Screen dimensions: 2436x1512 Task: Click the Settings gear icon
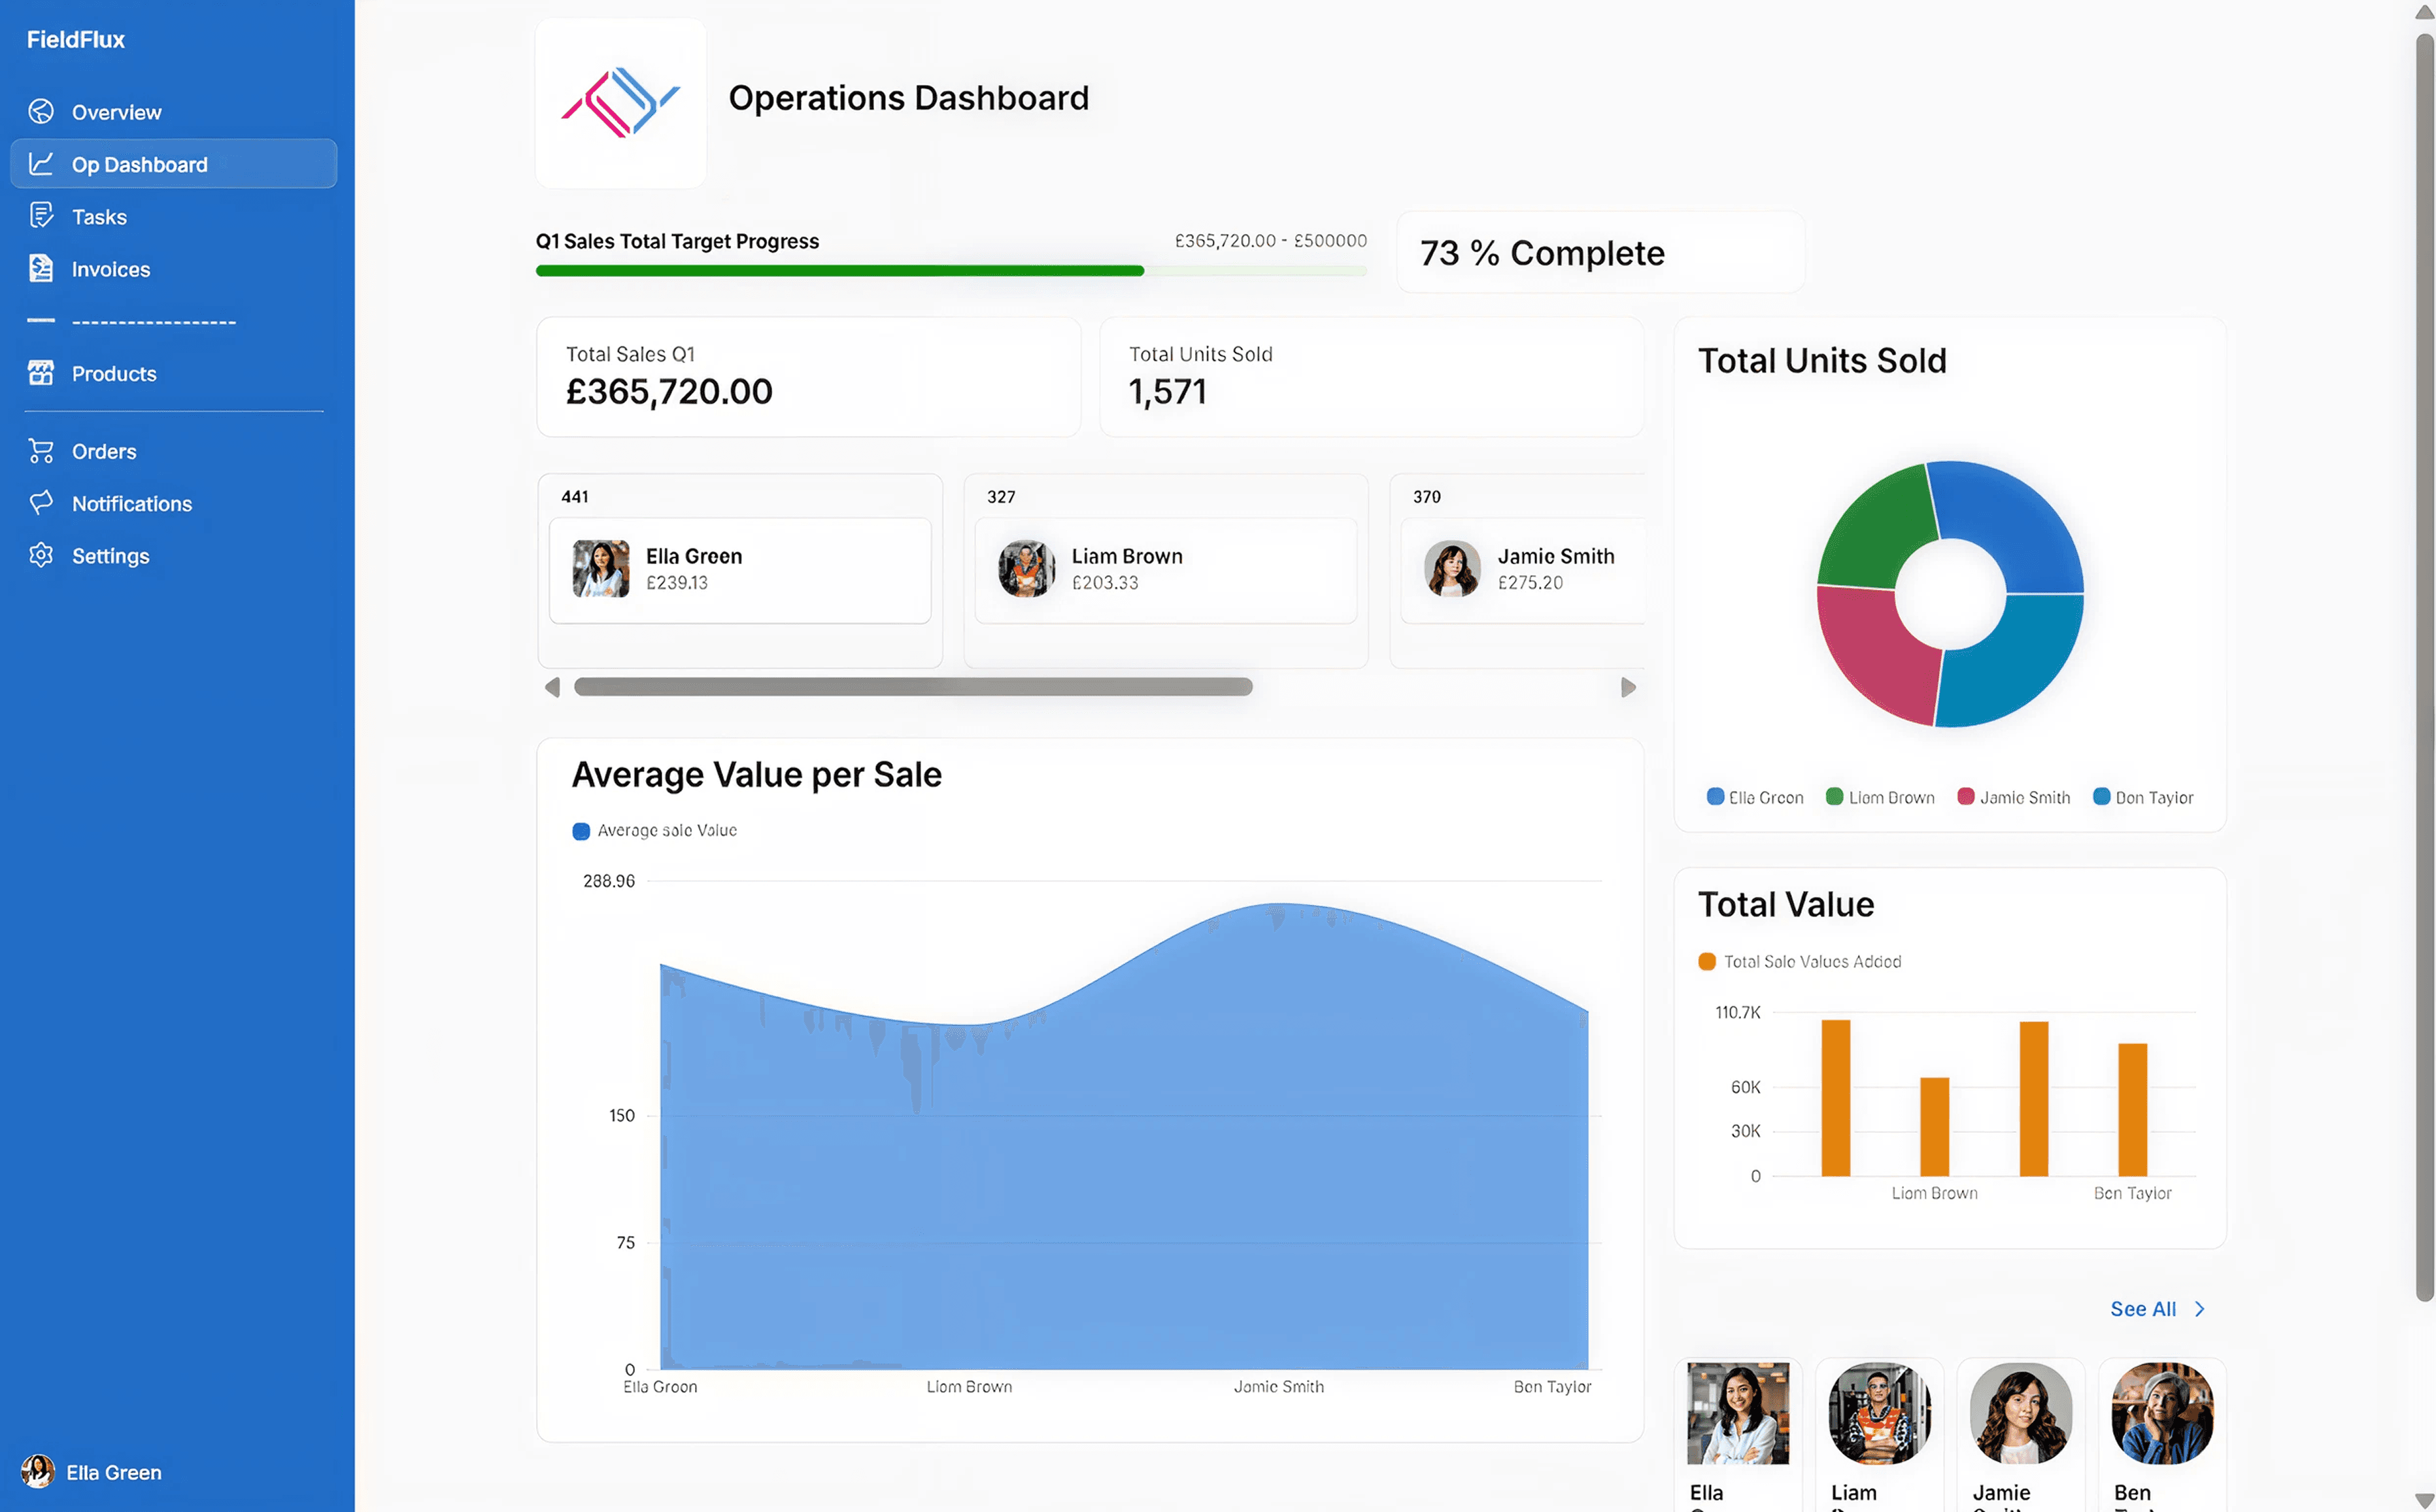tap(41, 555)
